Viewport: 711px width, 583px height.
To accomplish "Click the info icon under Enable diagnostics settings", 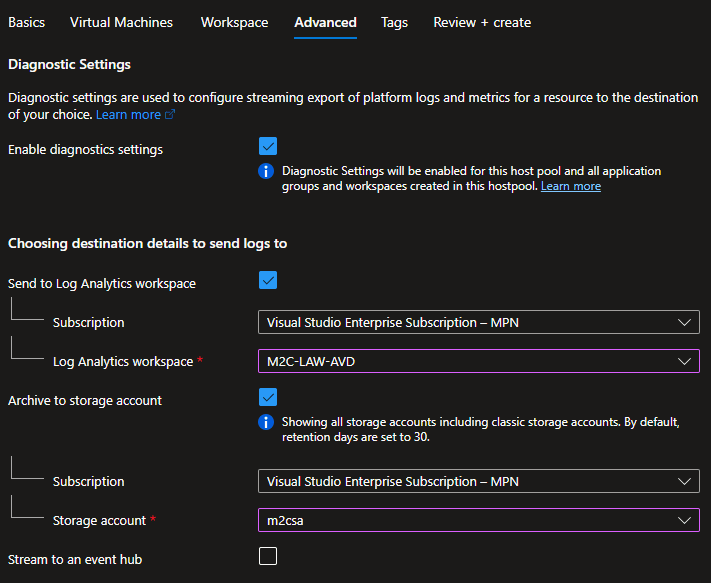I will [x=266, y=172].
